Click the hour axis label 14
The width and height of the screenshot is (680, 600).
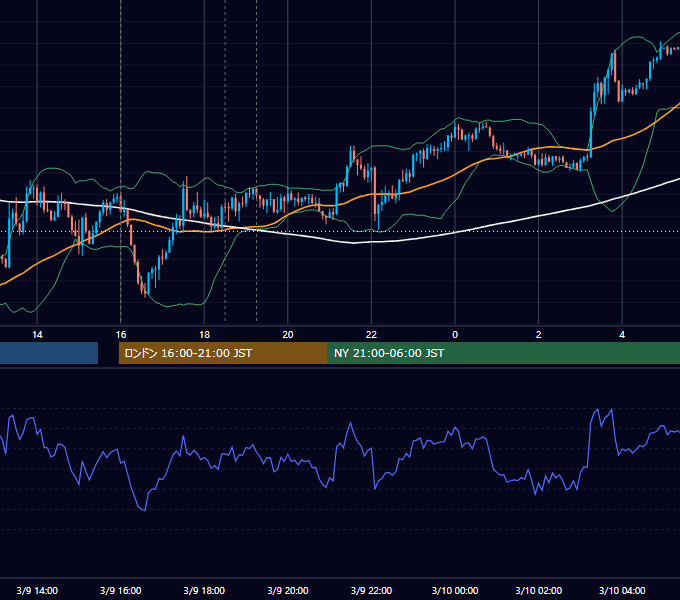37,335
